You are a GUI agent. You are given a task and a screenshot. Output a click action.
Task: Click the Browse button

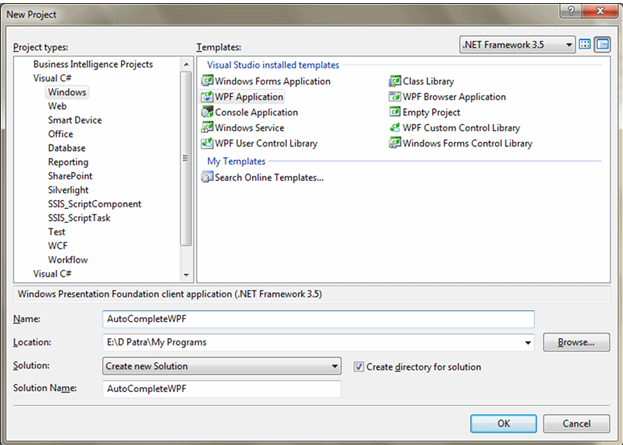click(x=576, y=343)
